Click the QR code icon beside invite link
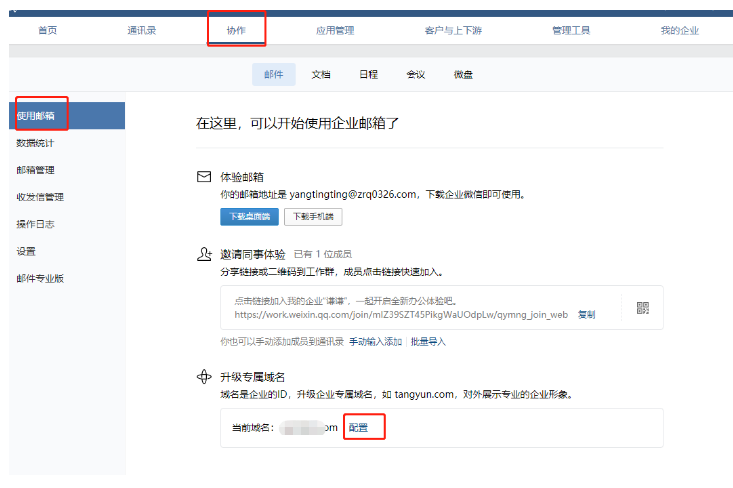The width and height of the screenshot is (733, 488). pyautogui.click(x=642, y=308)
